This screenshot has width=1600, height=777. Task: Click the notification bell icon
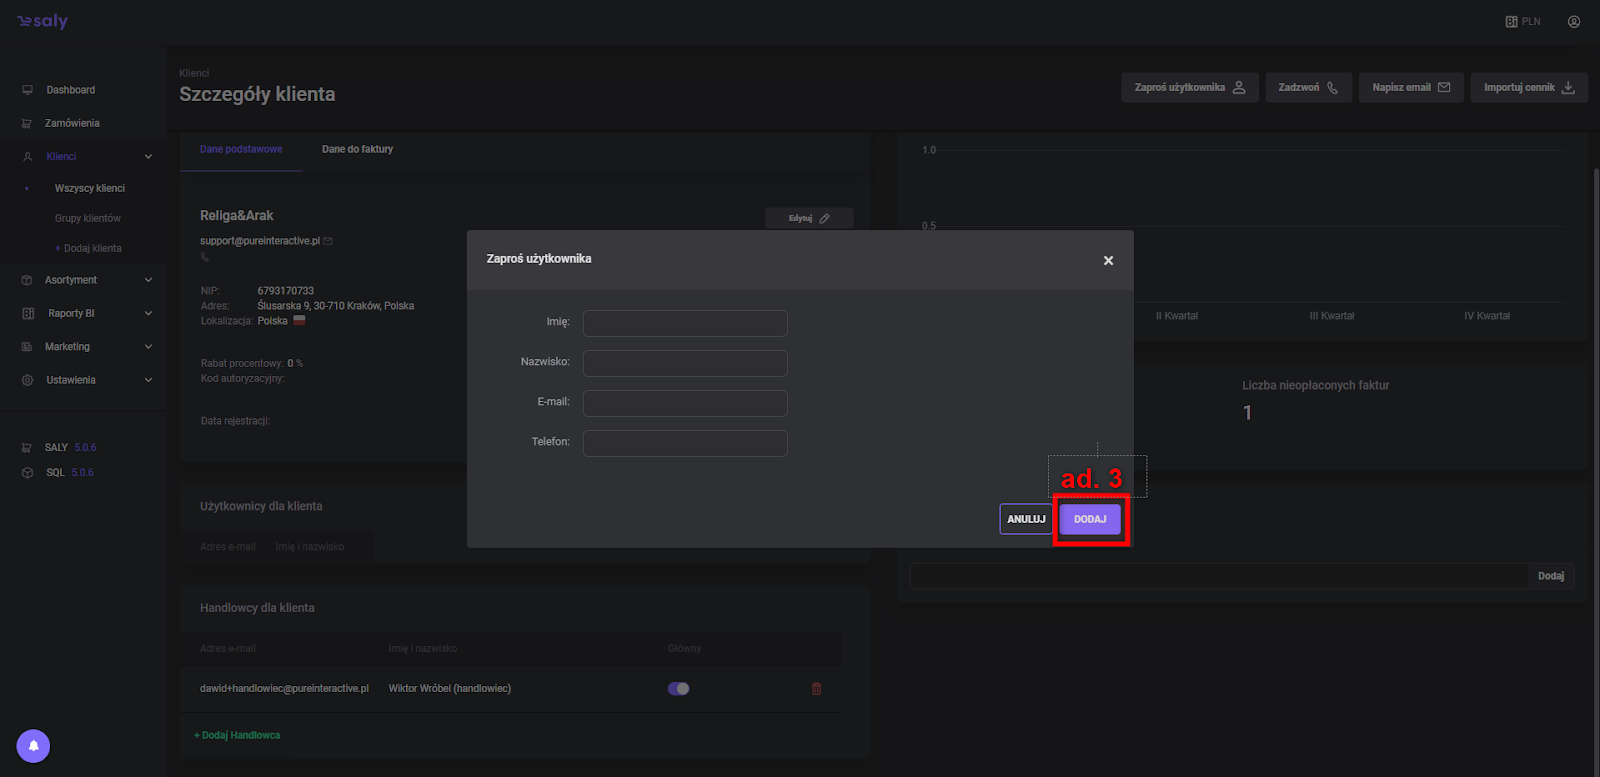pos(33,746)
